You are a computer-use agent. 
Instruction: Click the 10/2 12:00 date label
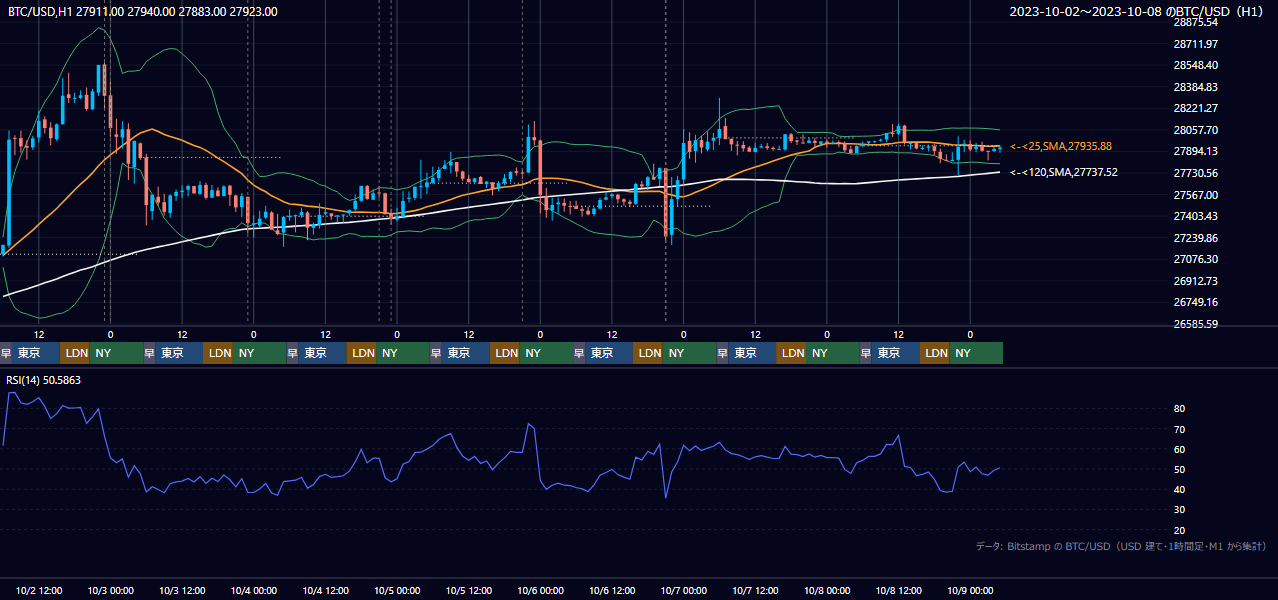coord(40,590)
